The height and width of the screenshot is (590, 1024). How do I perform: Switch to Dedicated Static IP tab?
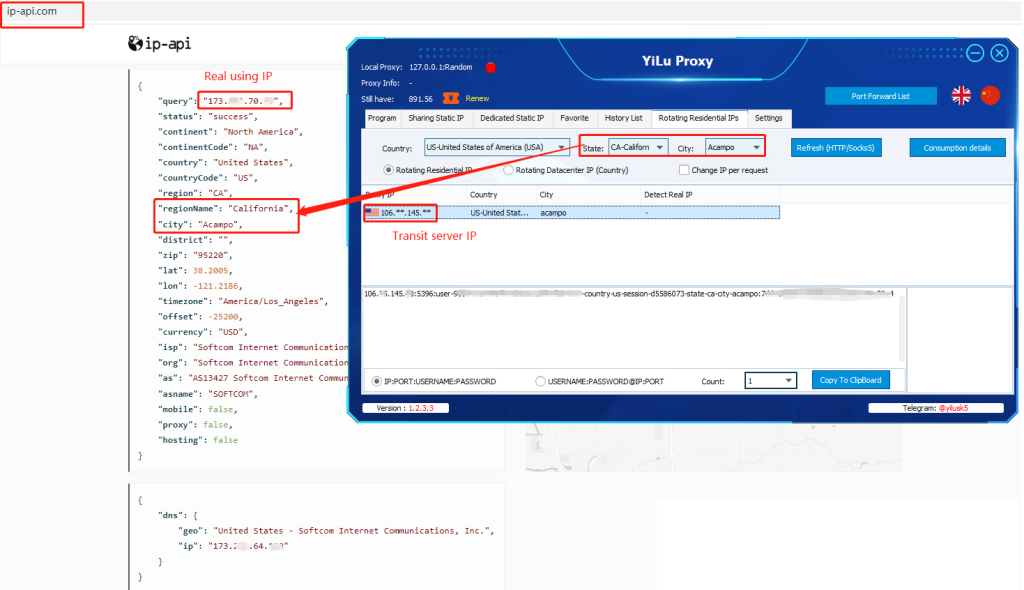(x=512, y=118)
